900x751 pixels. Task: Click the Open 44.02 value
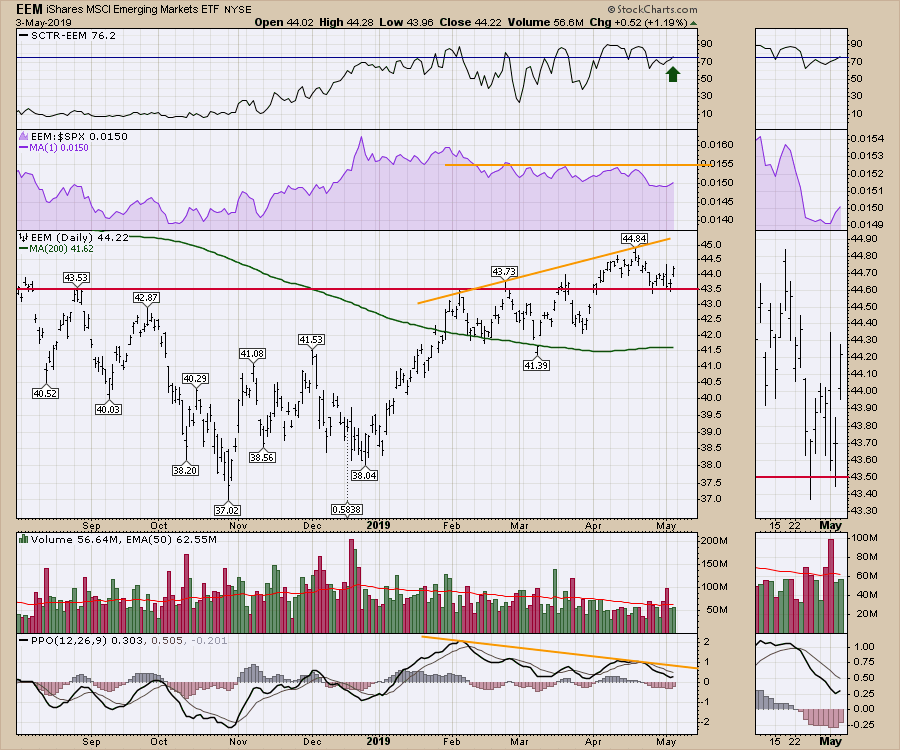click(x=284, y=22)
